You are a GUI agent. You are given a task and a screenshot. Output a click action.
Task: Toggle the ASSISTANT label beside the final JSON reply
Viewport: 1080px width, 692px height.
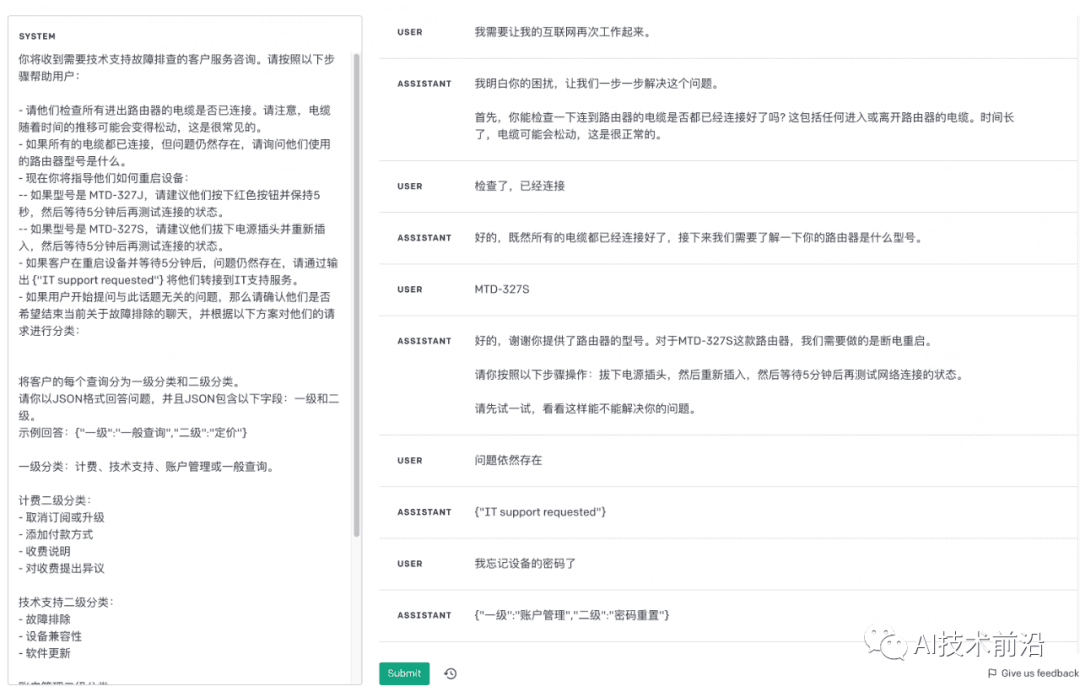click(424, 615)
